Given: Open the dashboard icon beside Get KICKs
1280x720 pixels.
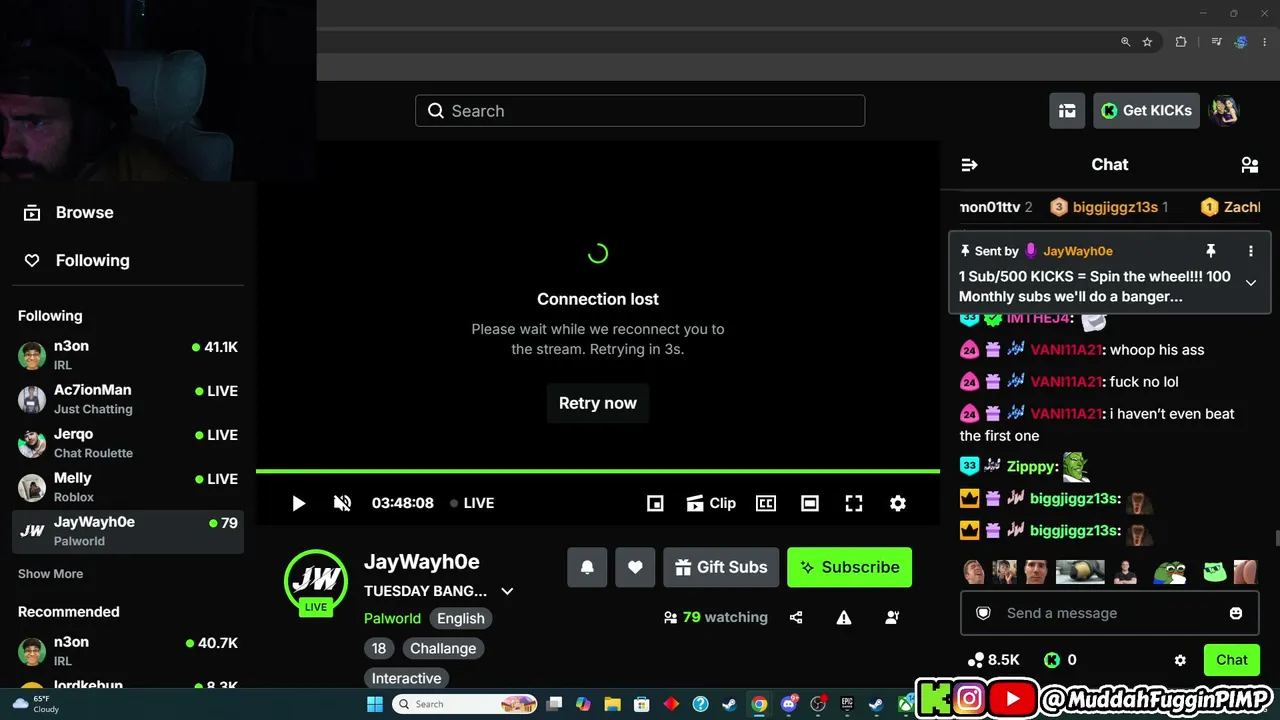Looking at the screenshot, I should 1067,111.
